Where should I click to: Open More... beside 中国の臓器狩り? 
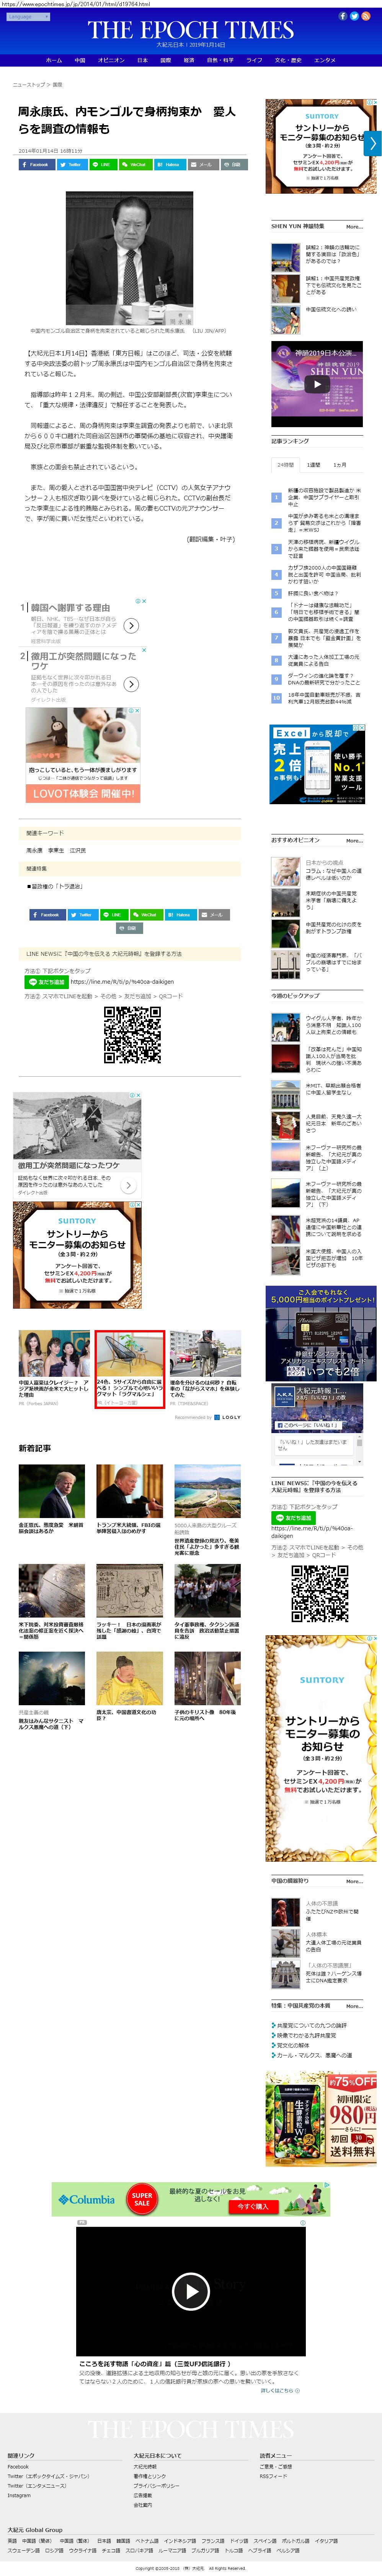354,1881
